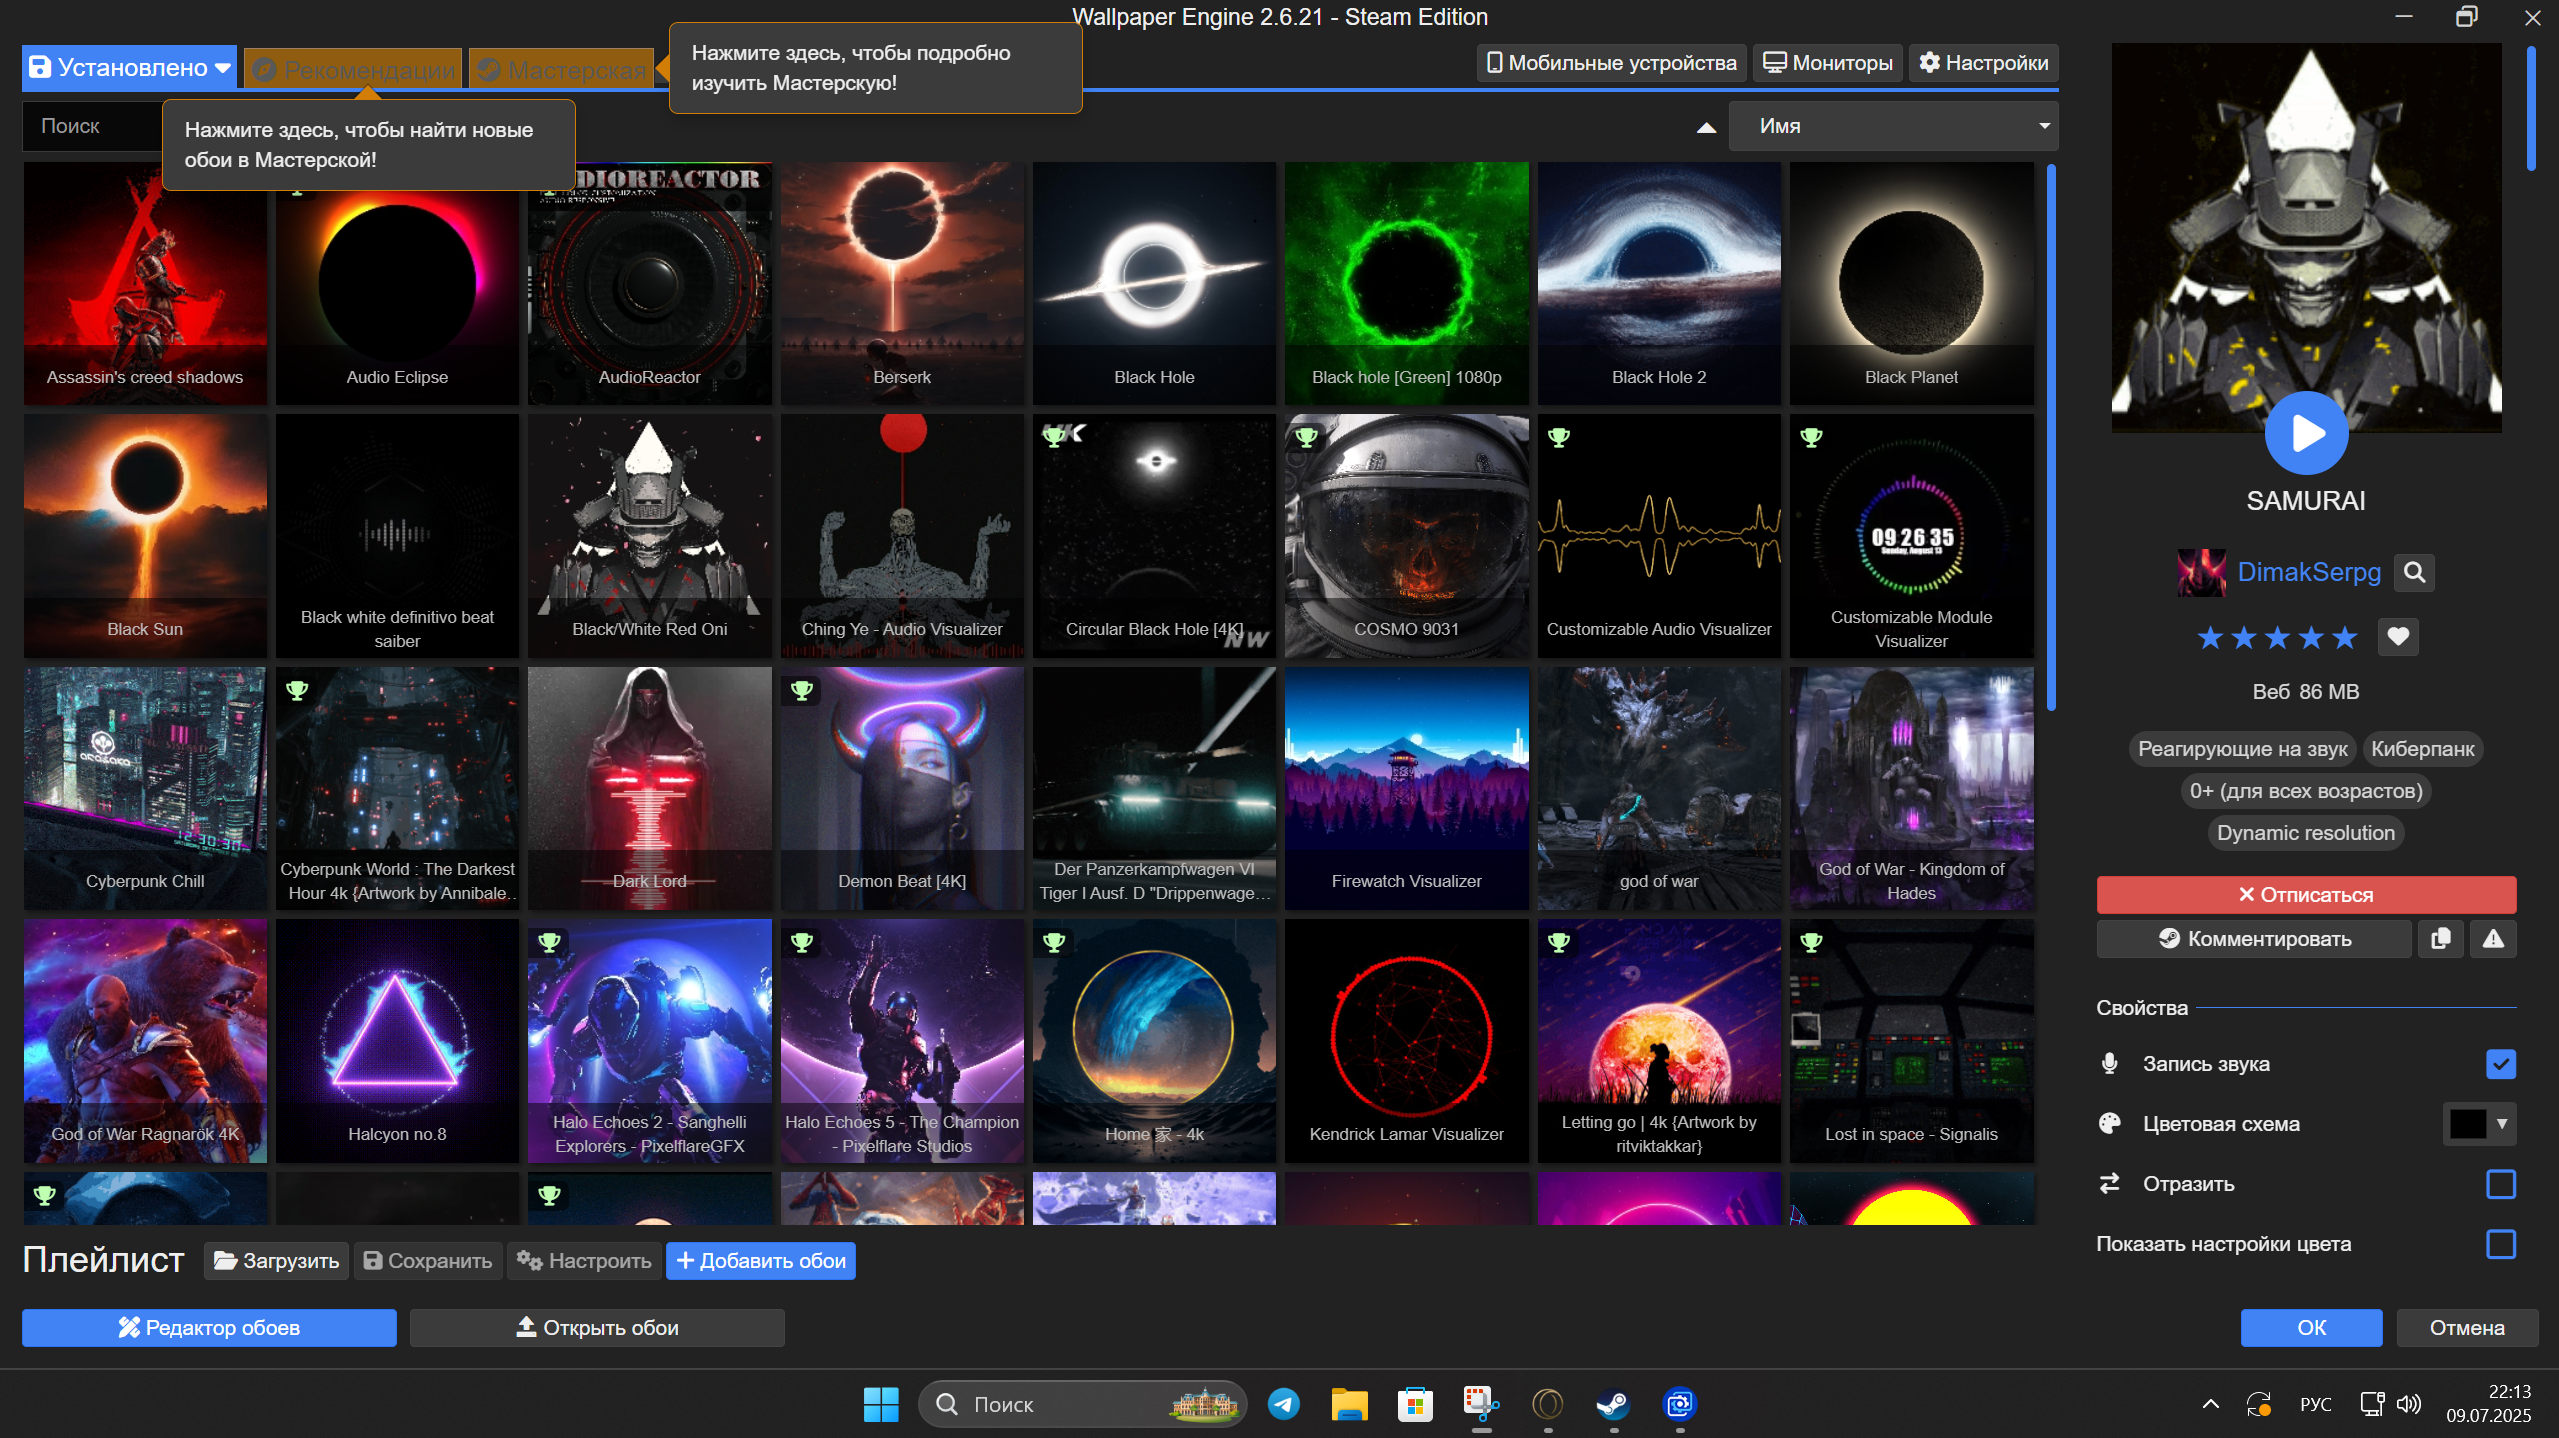The width and height of the screenshot is (2559, 1438).
Task: Click the Windows taskbar search box
Action: click(x=1082, y=1404)
